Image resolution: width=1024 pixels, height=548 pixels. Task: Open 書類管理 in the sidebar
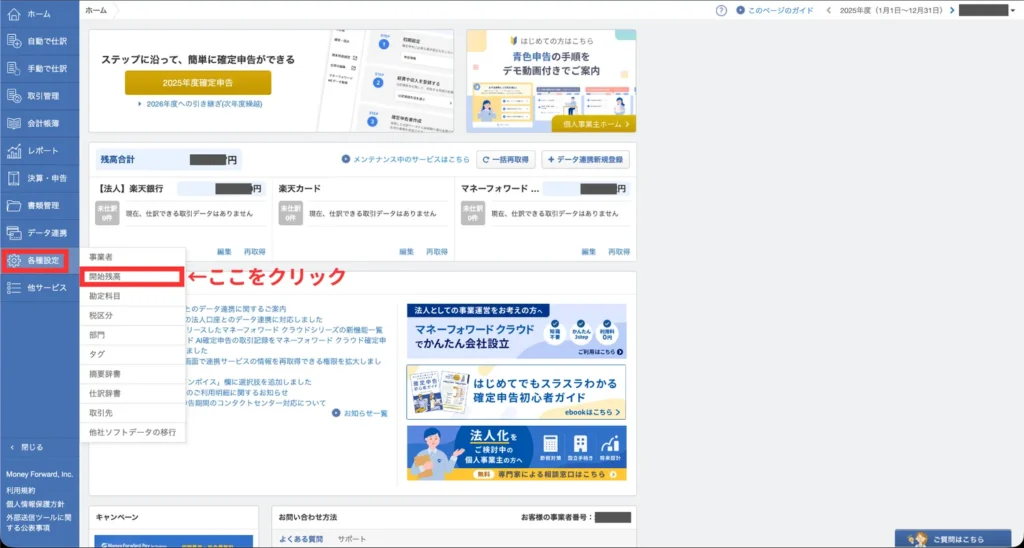tap(39, 206)
